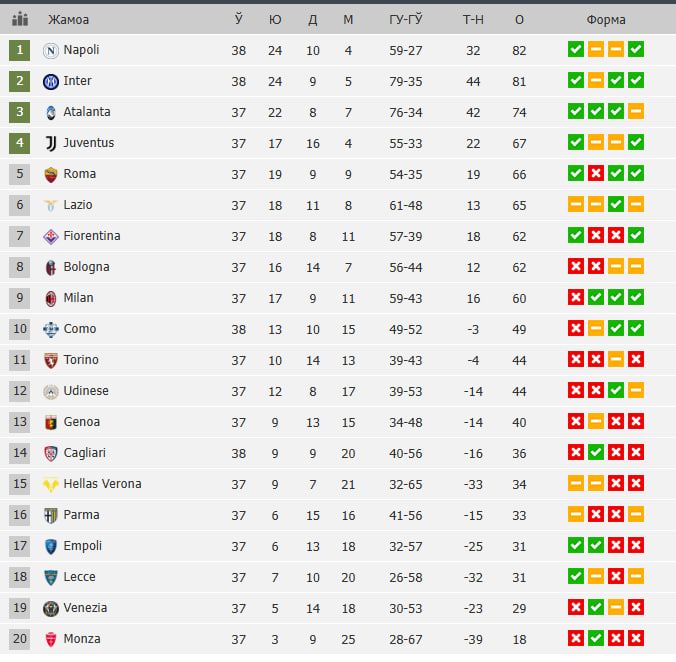
Task: Click the standings chart icon in header
Action: coord(20,19)
